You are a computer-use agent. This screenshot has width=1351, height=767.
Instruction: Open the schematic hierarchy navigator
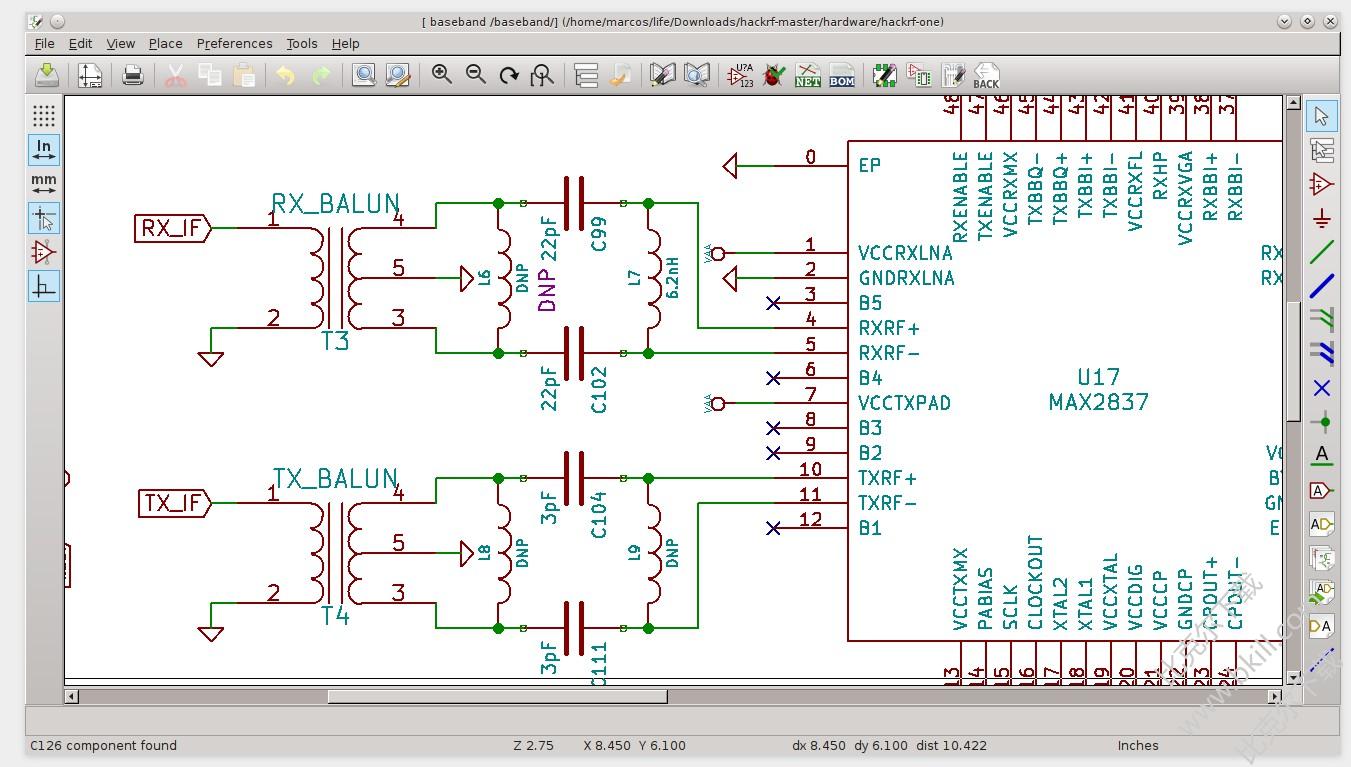586,75
